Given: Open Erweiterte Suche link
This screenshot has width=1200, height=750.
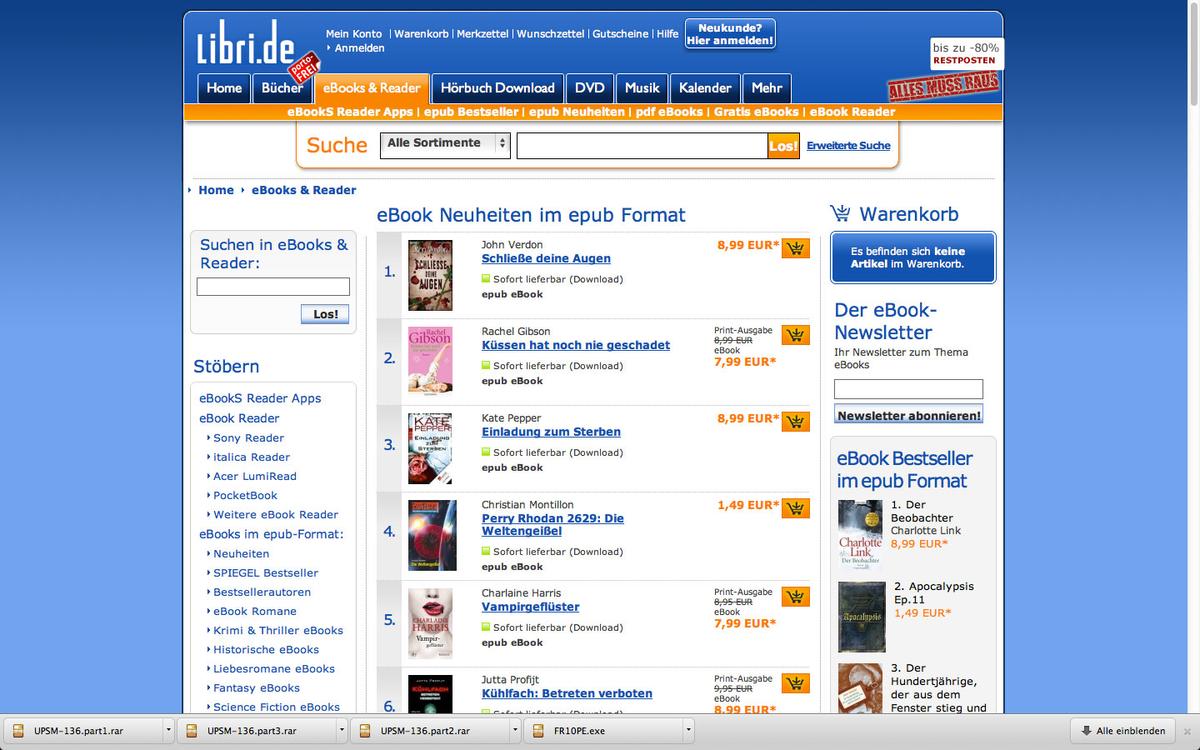Looking at the screenshot, I should tap(848, 146).
